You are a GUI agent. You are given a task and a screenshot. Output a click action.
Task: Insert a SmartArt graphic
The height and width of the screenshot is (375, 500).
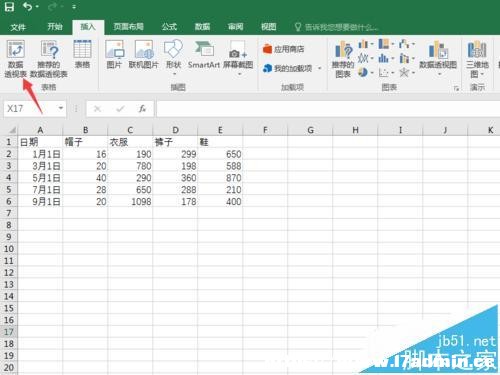204,54
